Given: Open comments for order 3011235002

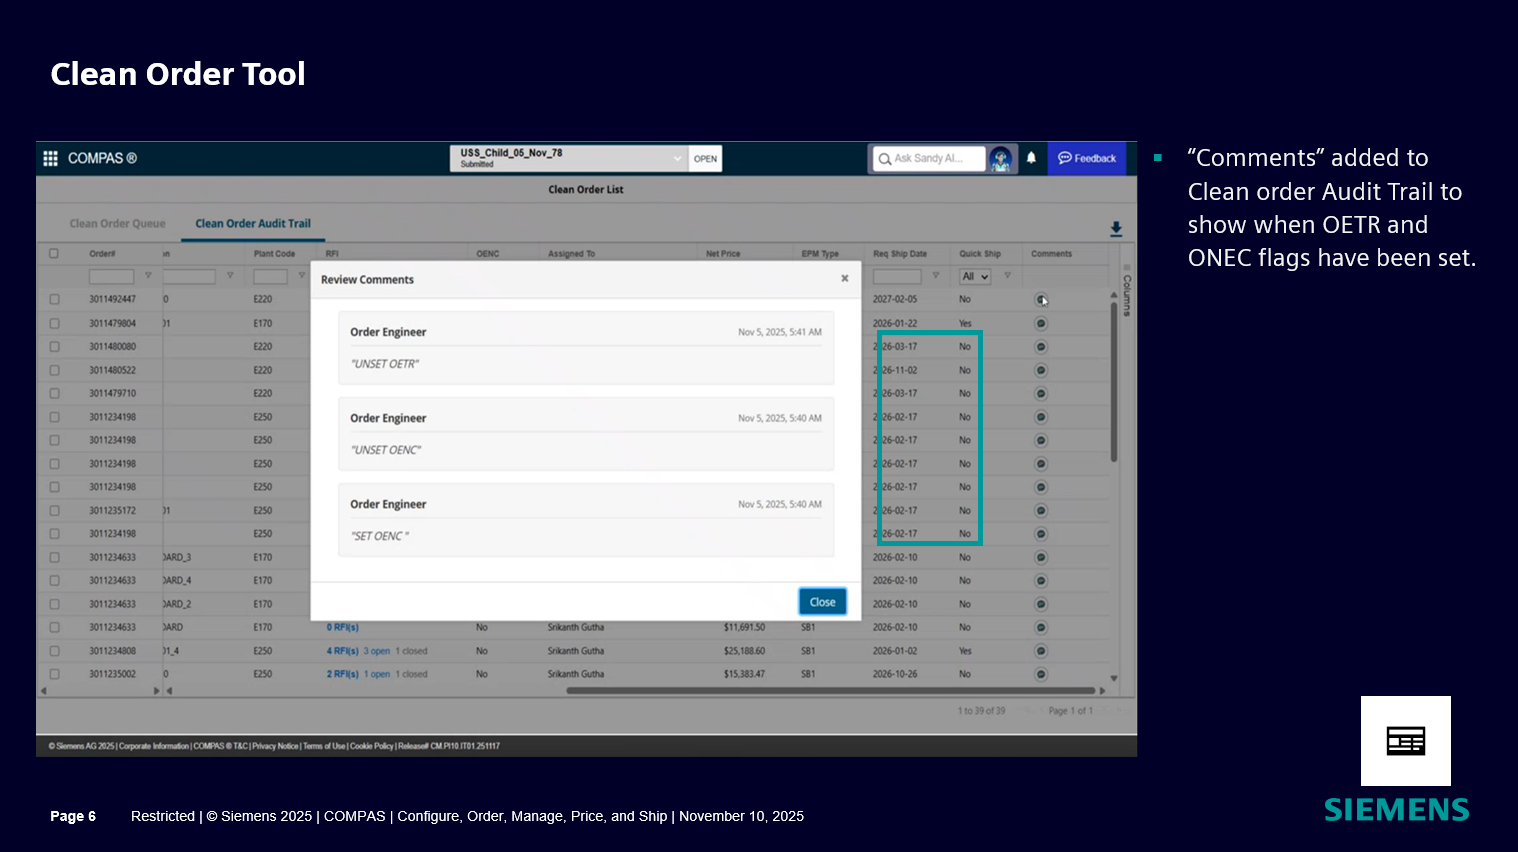Looking at the screenshot, I should coord(1040,674).
